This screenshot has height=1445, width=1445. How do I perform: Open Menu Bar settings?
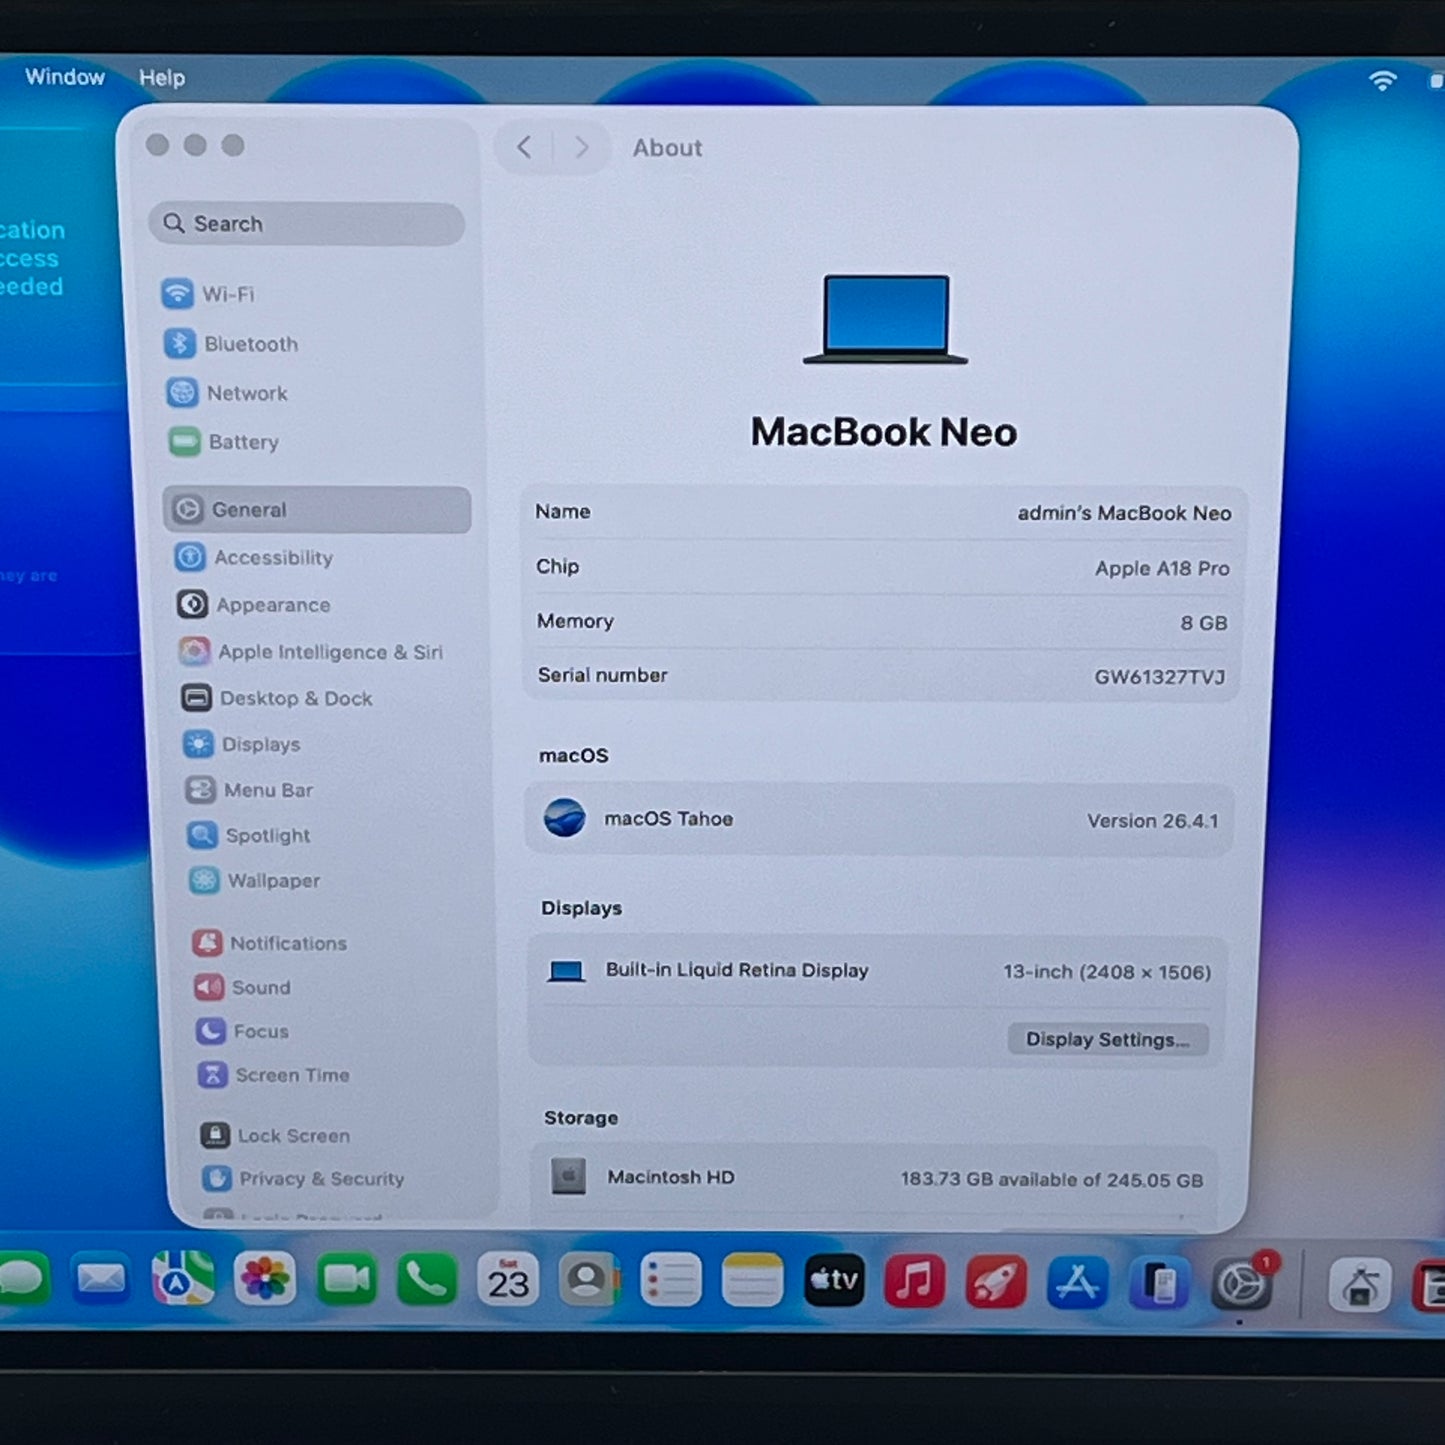[x=250, y=790]
